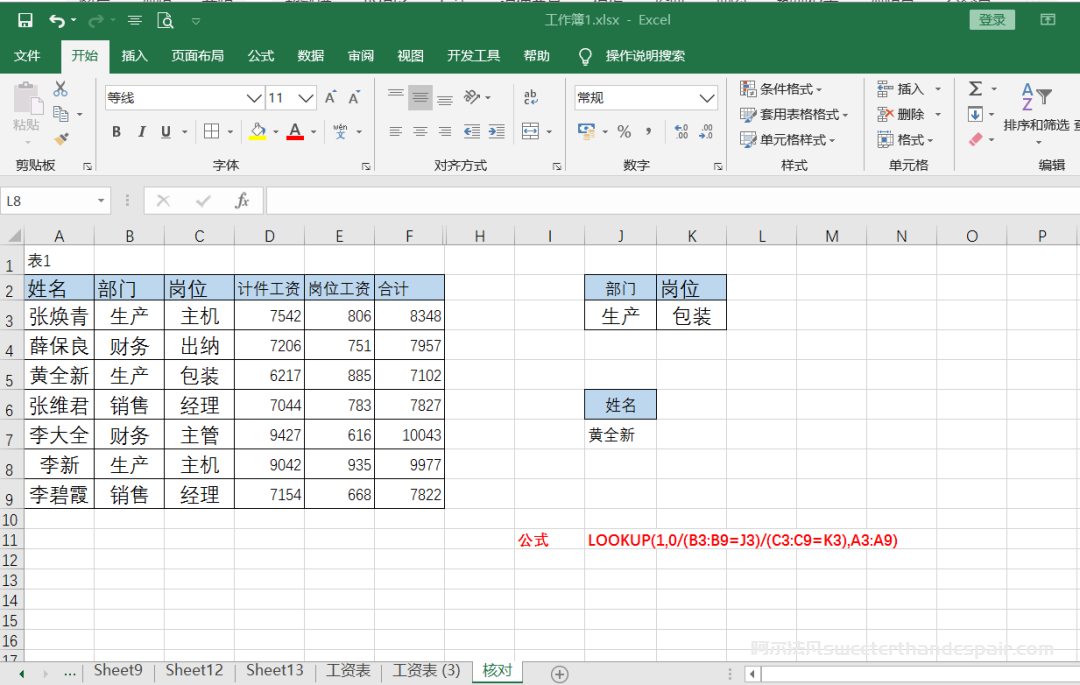Click Increase Decimal icon
This screenshot has width=1080, height=685.
click(x=681, y=131)
